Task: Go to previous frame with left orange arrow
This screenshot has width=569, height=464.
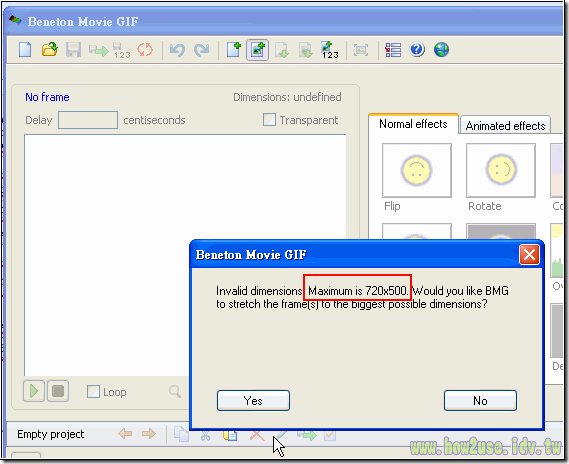Action: [x=125, y=434]
